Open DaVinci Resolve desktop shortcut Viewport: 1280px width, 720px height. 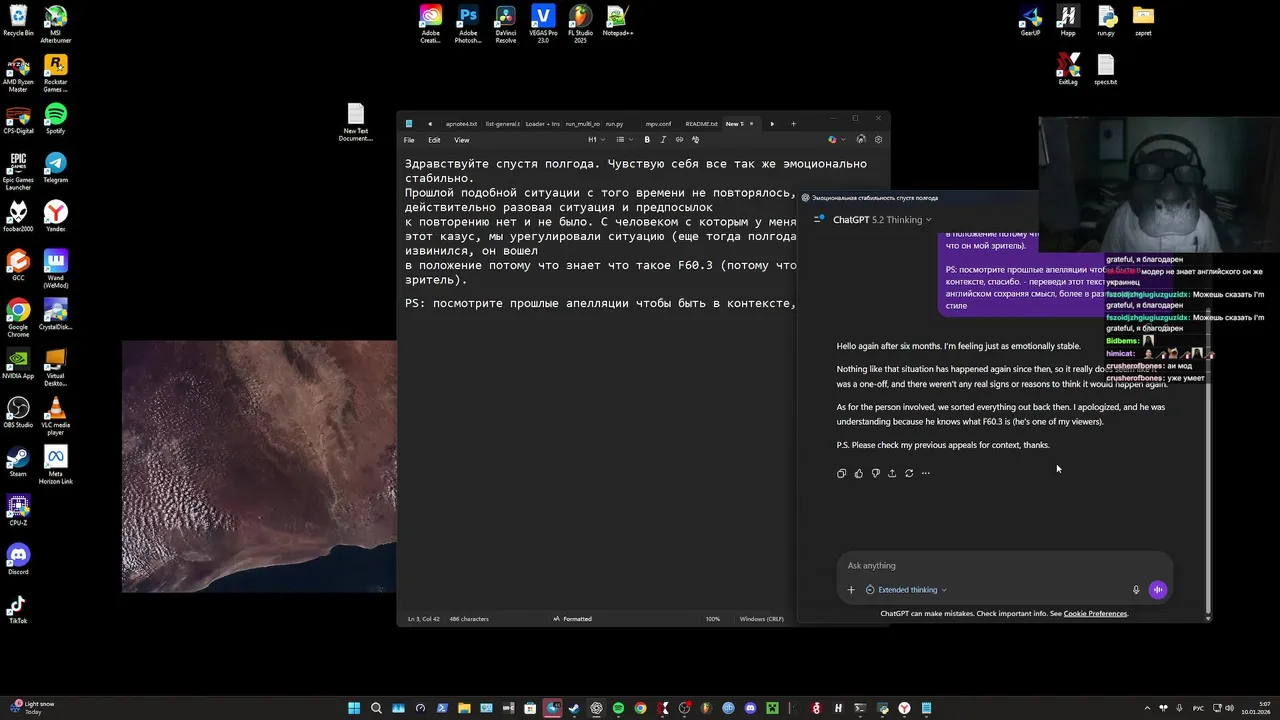click(506, 24)
